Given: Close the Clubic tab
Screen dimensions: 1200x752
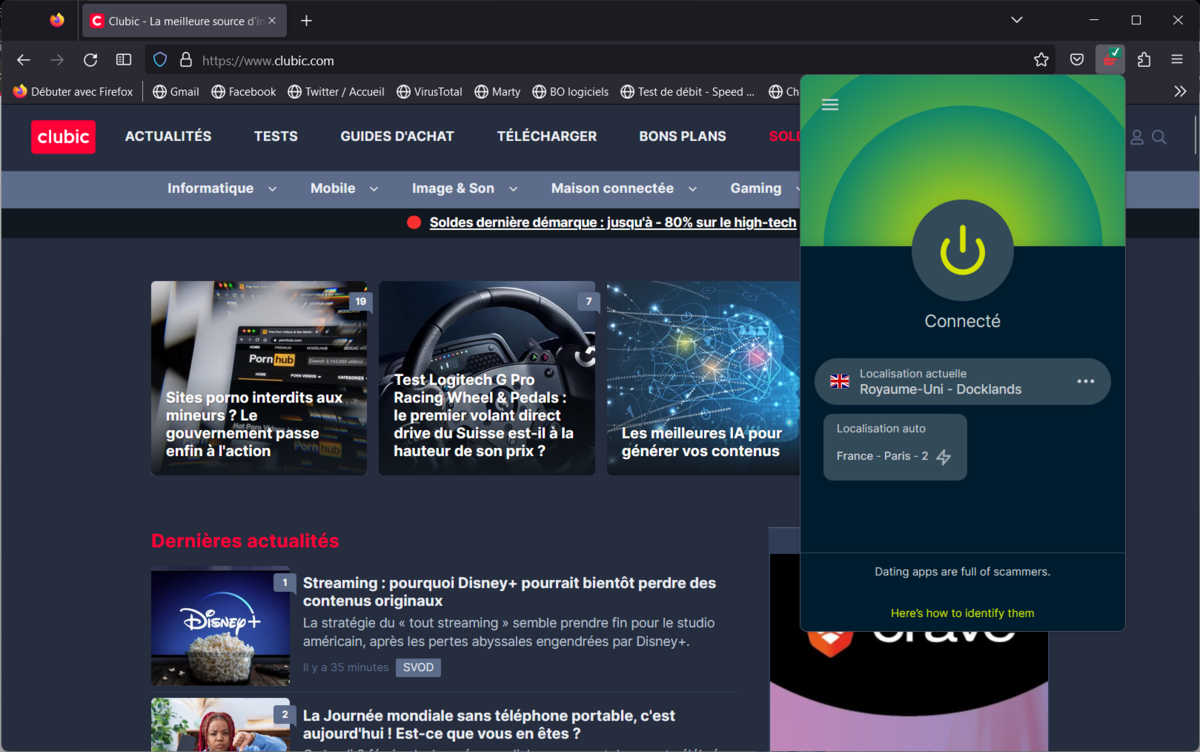Looking at the screenshot, I should [272, 20].
